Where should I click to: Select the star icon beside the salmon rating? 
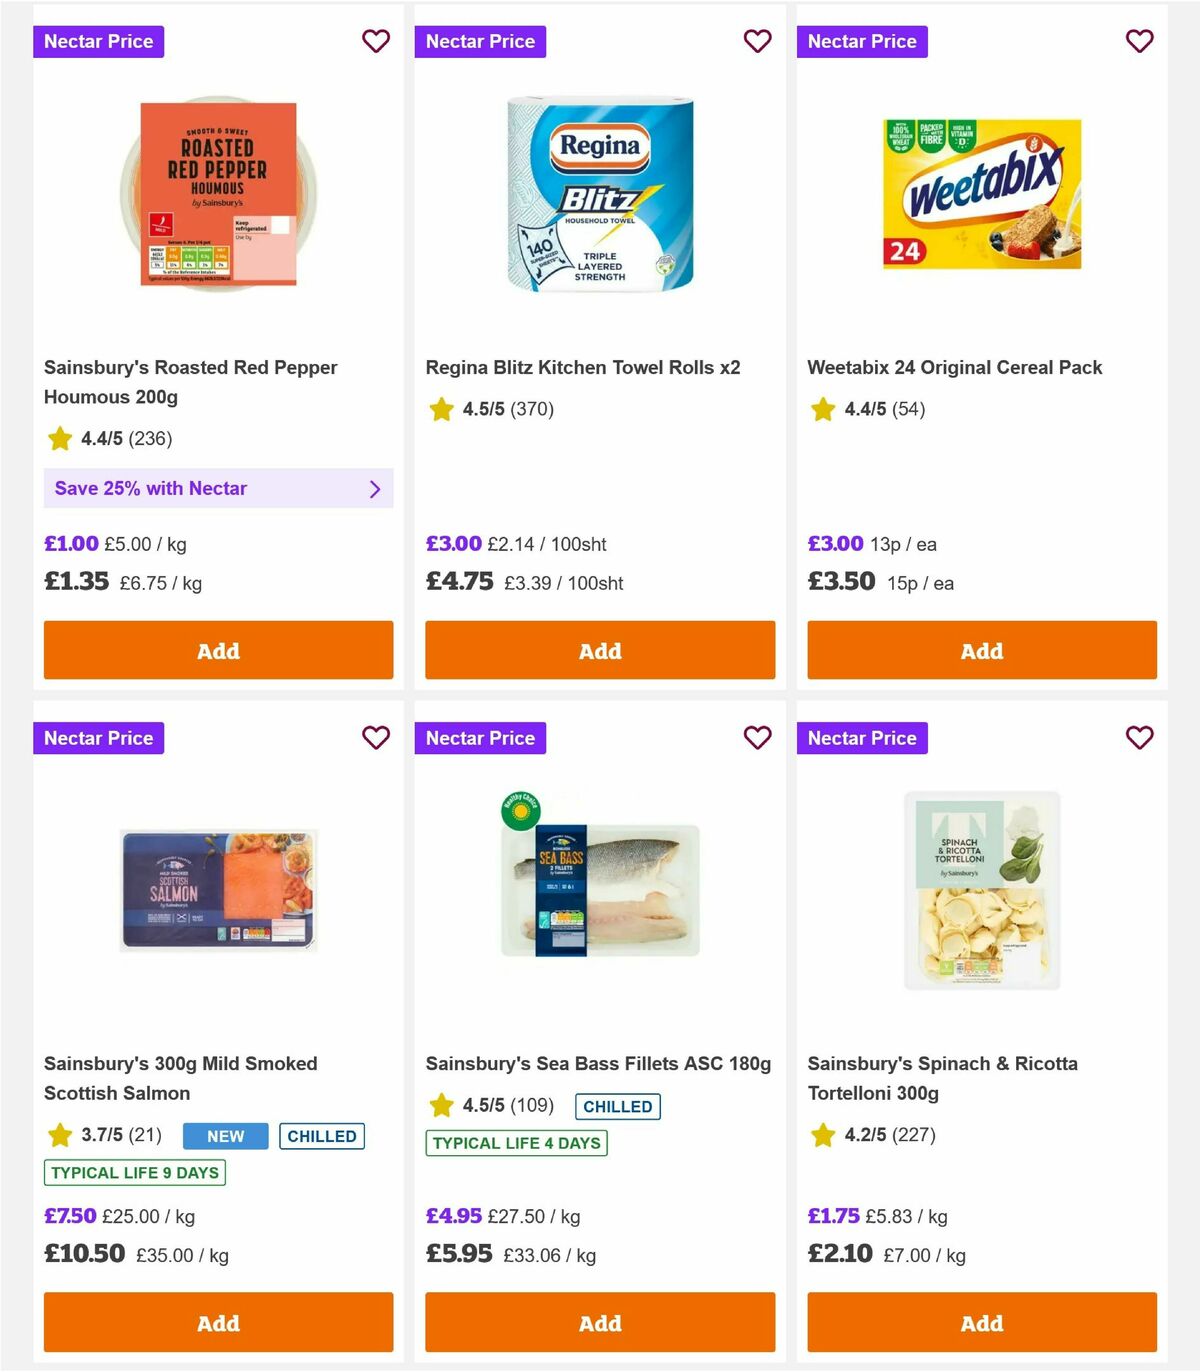tap(59, 1136)
